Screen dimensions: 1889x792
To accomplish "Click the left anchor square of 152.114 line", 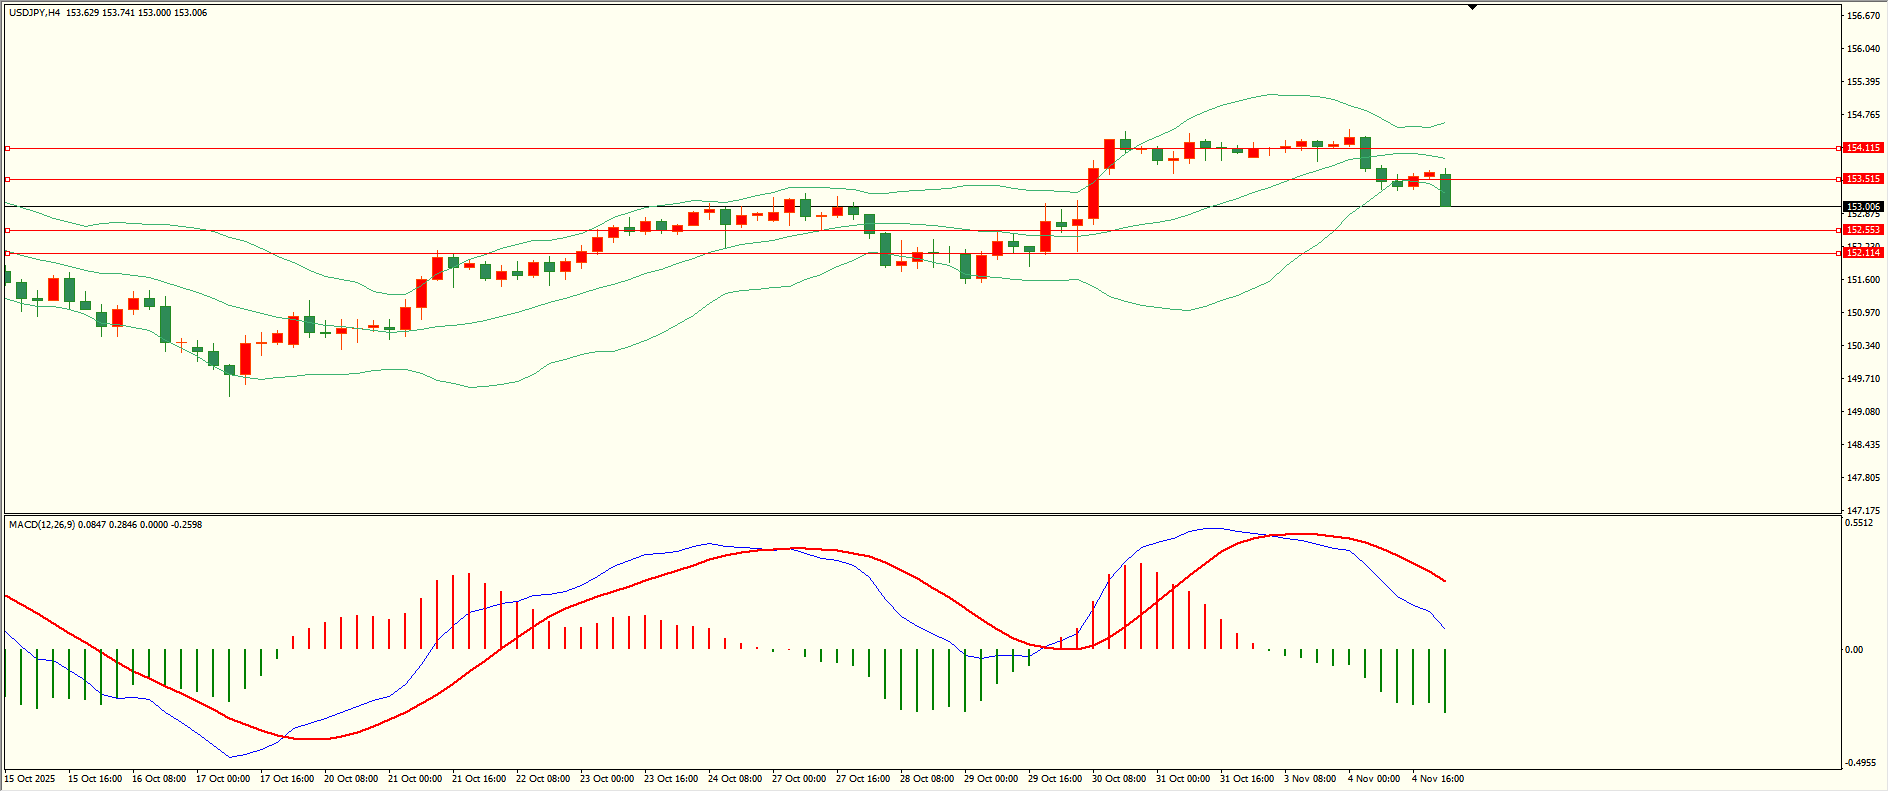I will pos(7,253).
